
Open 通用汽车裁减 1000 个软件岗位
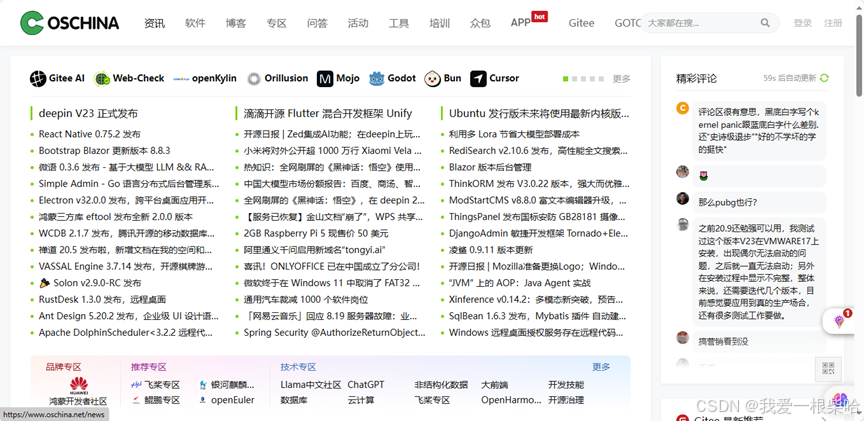pyautogui.click(x=306, y=300)
